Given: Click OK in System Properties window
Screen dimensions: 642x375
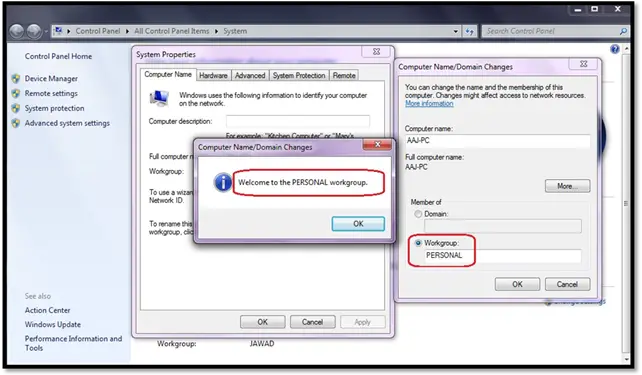Looking at the screenshot, I should (262, 322).
